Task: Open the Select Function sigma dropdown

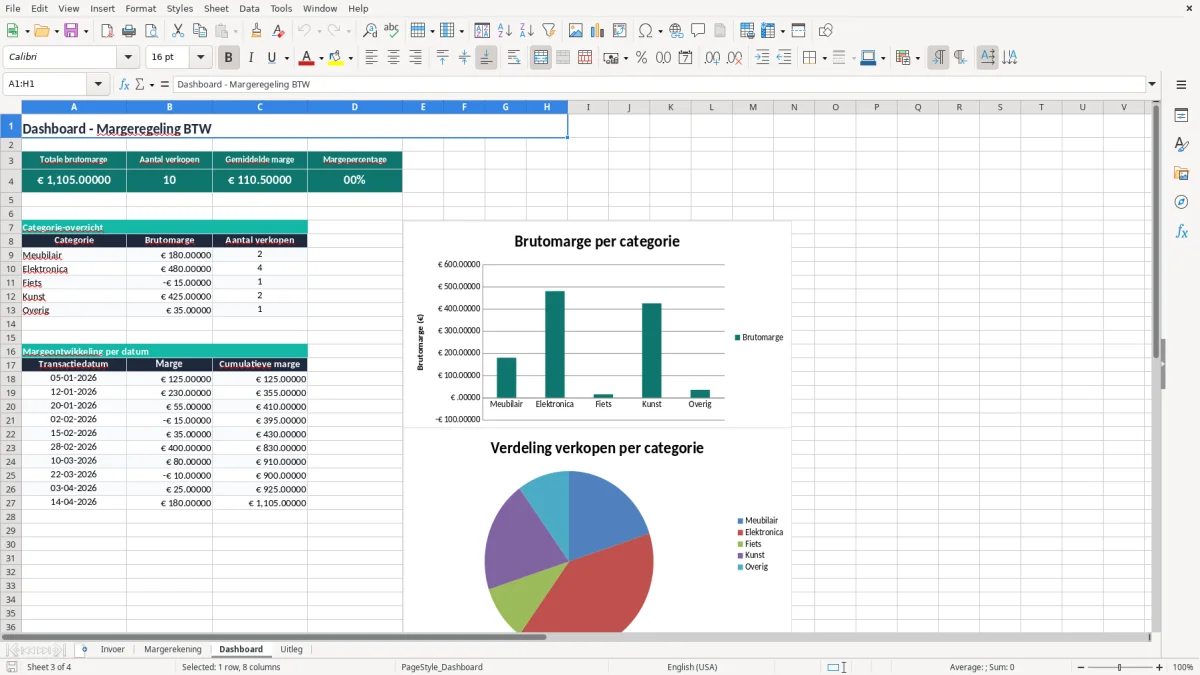Action: coord(151,84)
